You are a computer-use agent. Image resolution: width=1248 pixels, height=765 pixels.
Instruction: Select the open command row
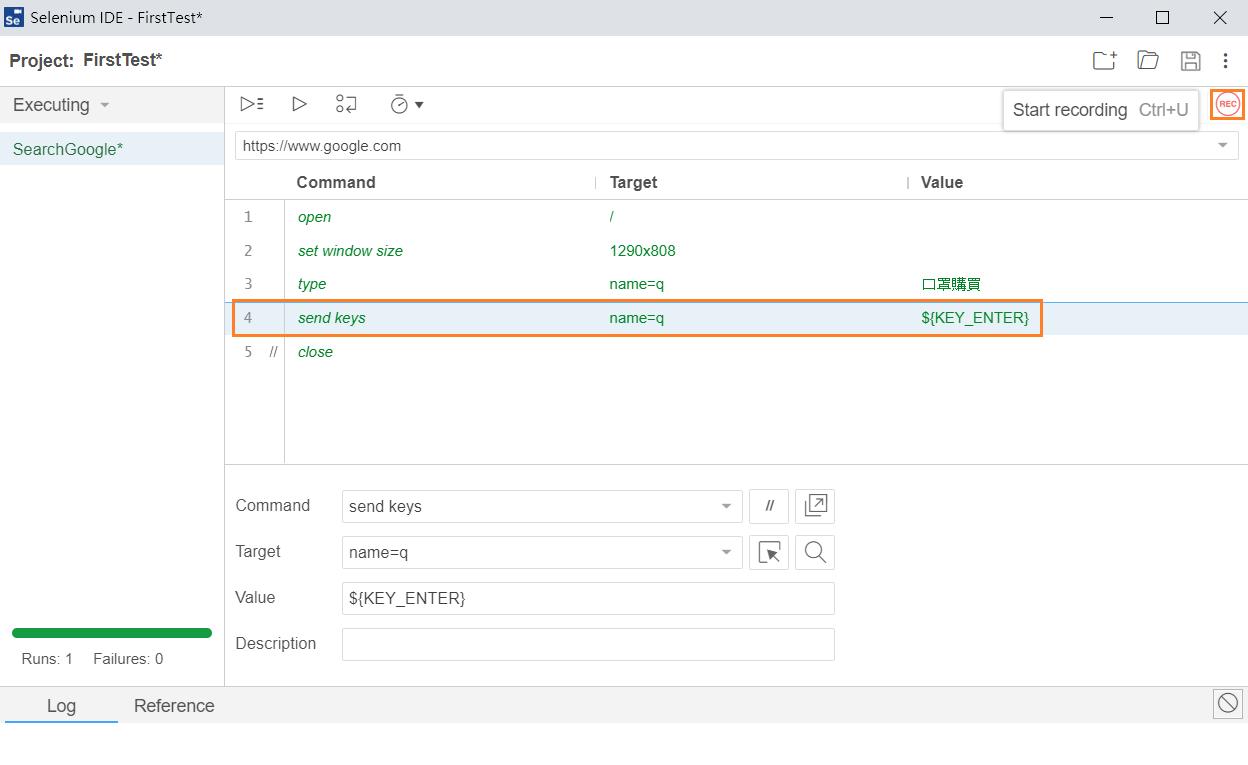coord(736,217)
